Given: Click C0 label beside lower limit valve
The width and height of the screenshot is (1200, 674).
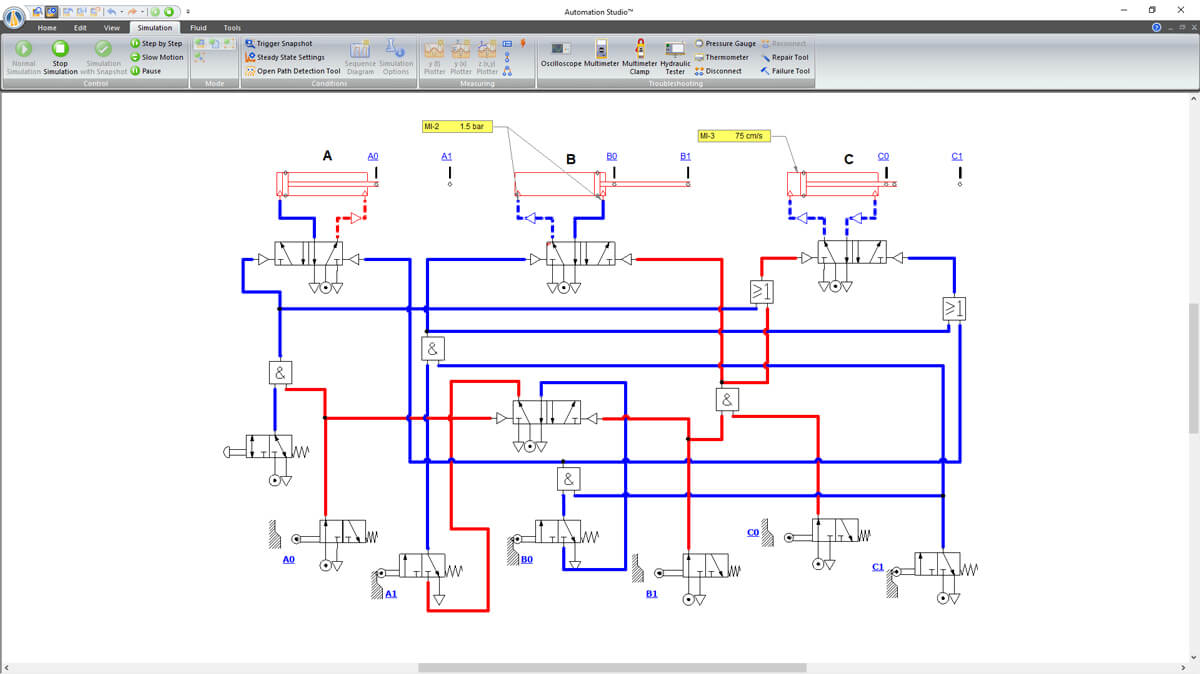Looking at the screenshot, I should click(753, 533).
